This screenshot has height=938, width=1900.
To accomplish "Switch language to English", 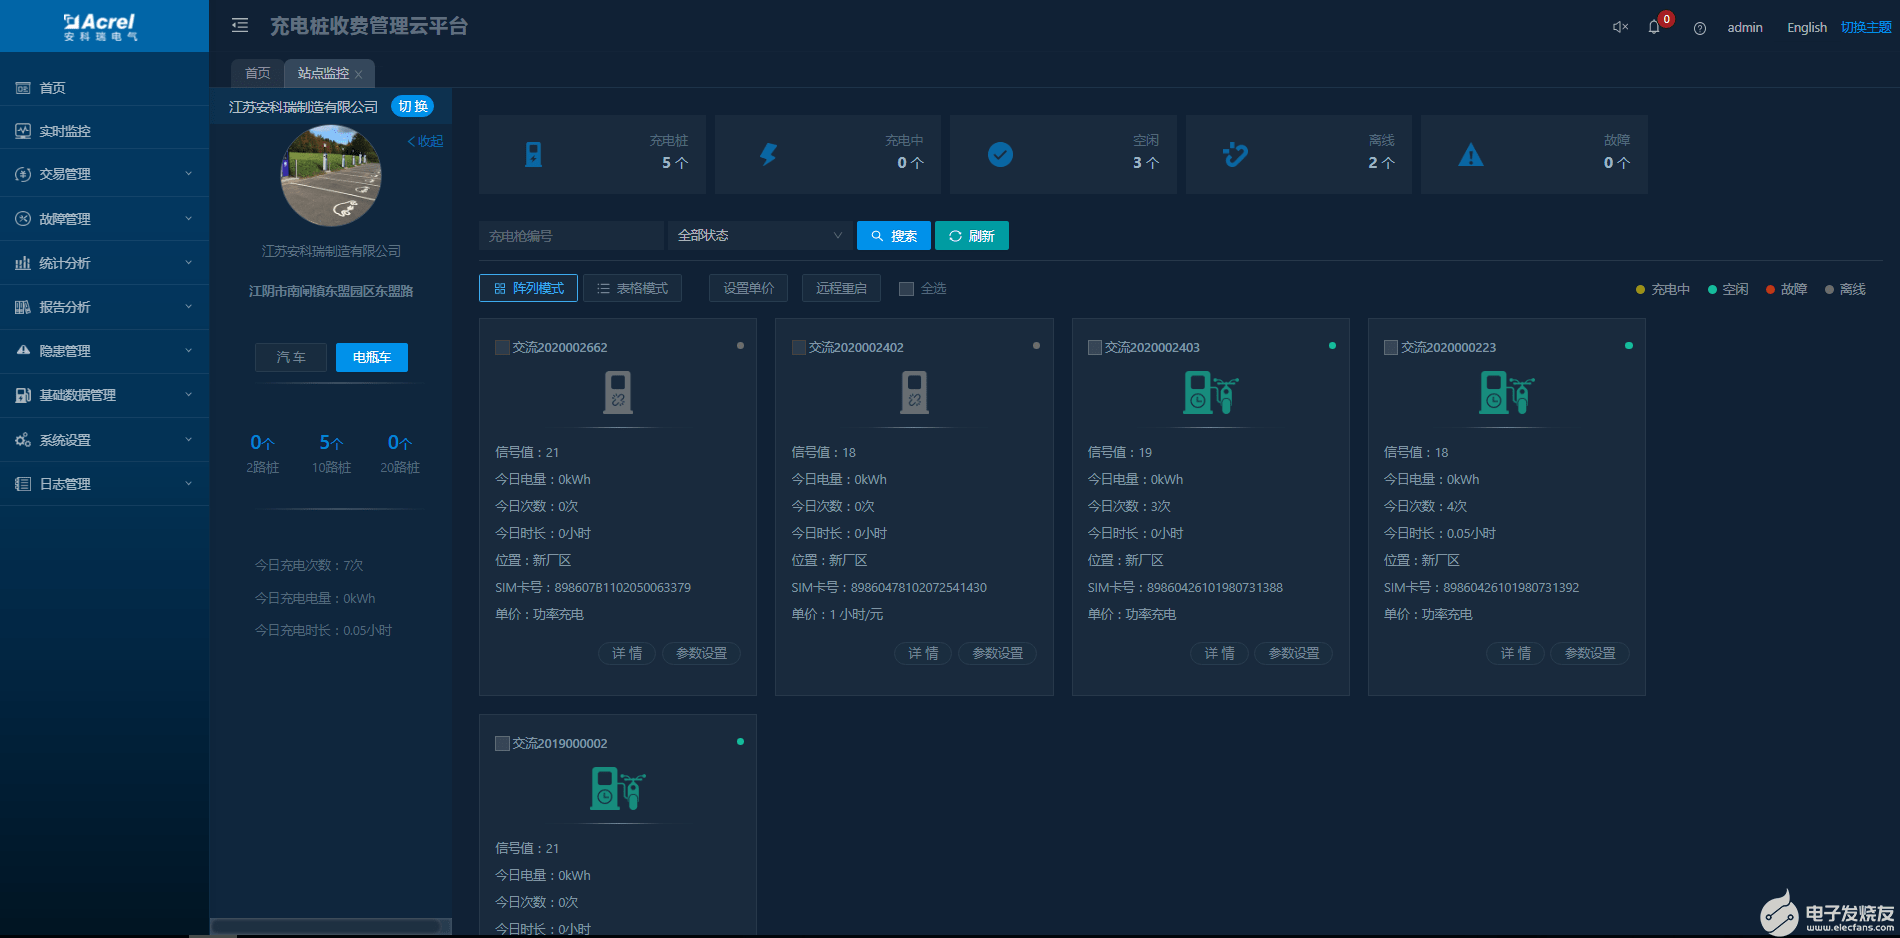I will pyautogui.click(x=1807, y=28).
